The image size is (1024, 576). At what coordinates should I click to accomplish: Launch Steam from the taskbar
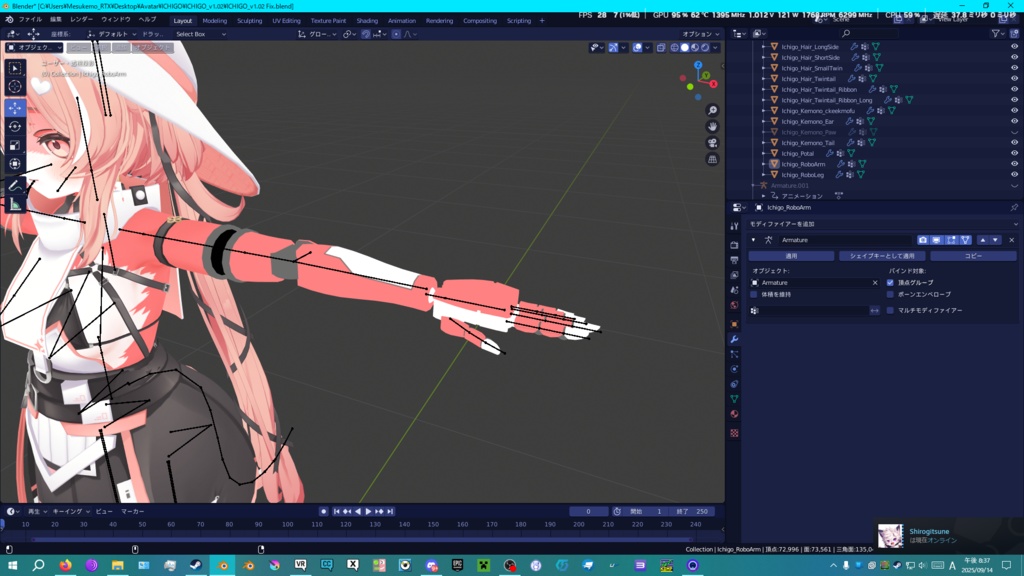pos(196,566)
